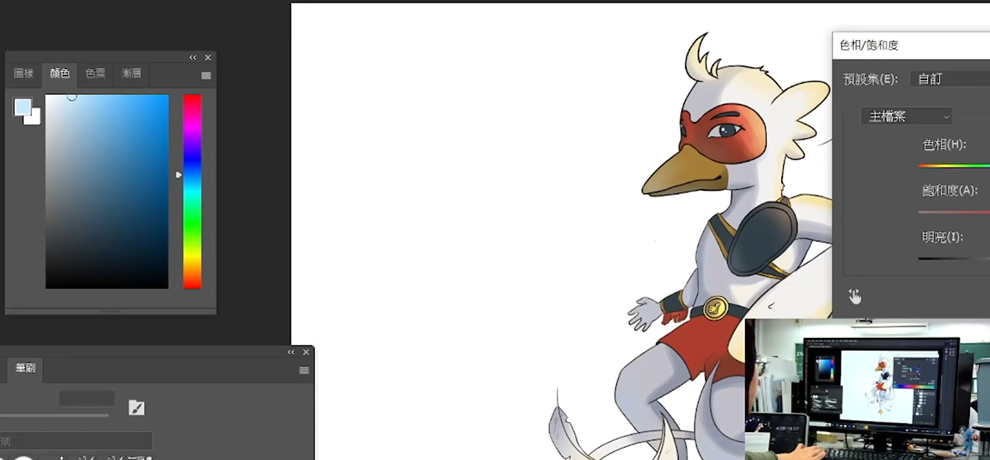Click the webcam video thumbnail overlay
The image size is (990, 460).
(868, 389)
